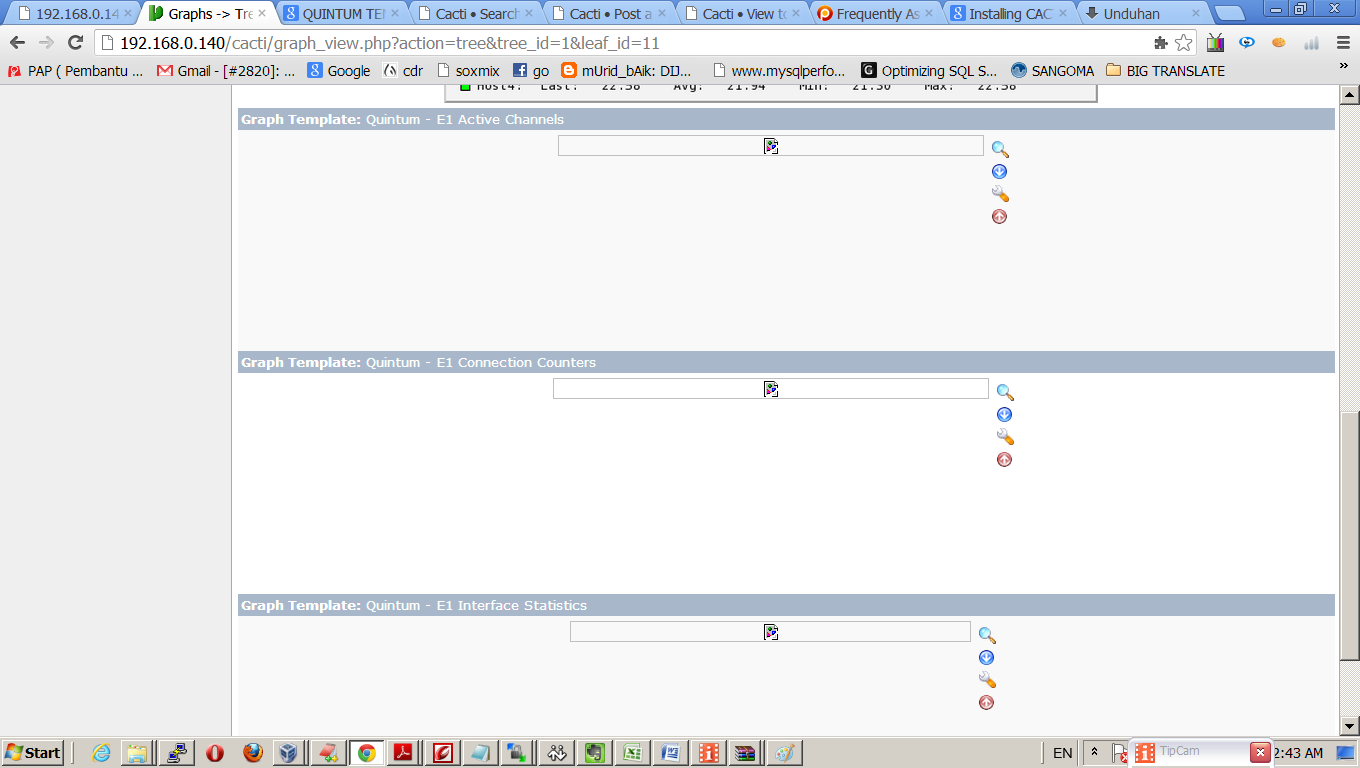
Task: Close the TipCam popup
Action: (x=1260, y=752)
